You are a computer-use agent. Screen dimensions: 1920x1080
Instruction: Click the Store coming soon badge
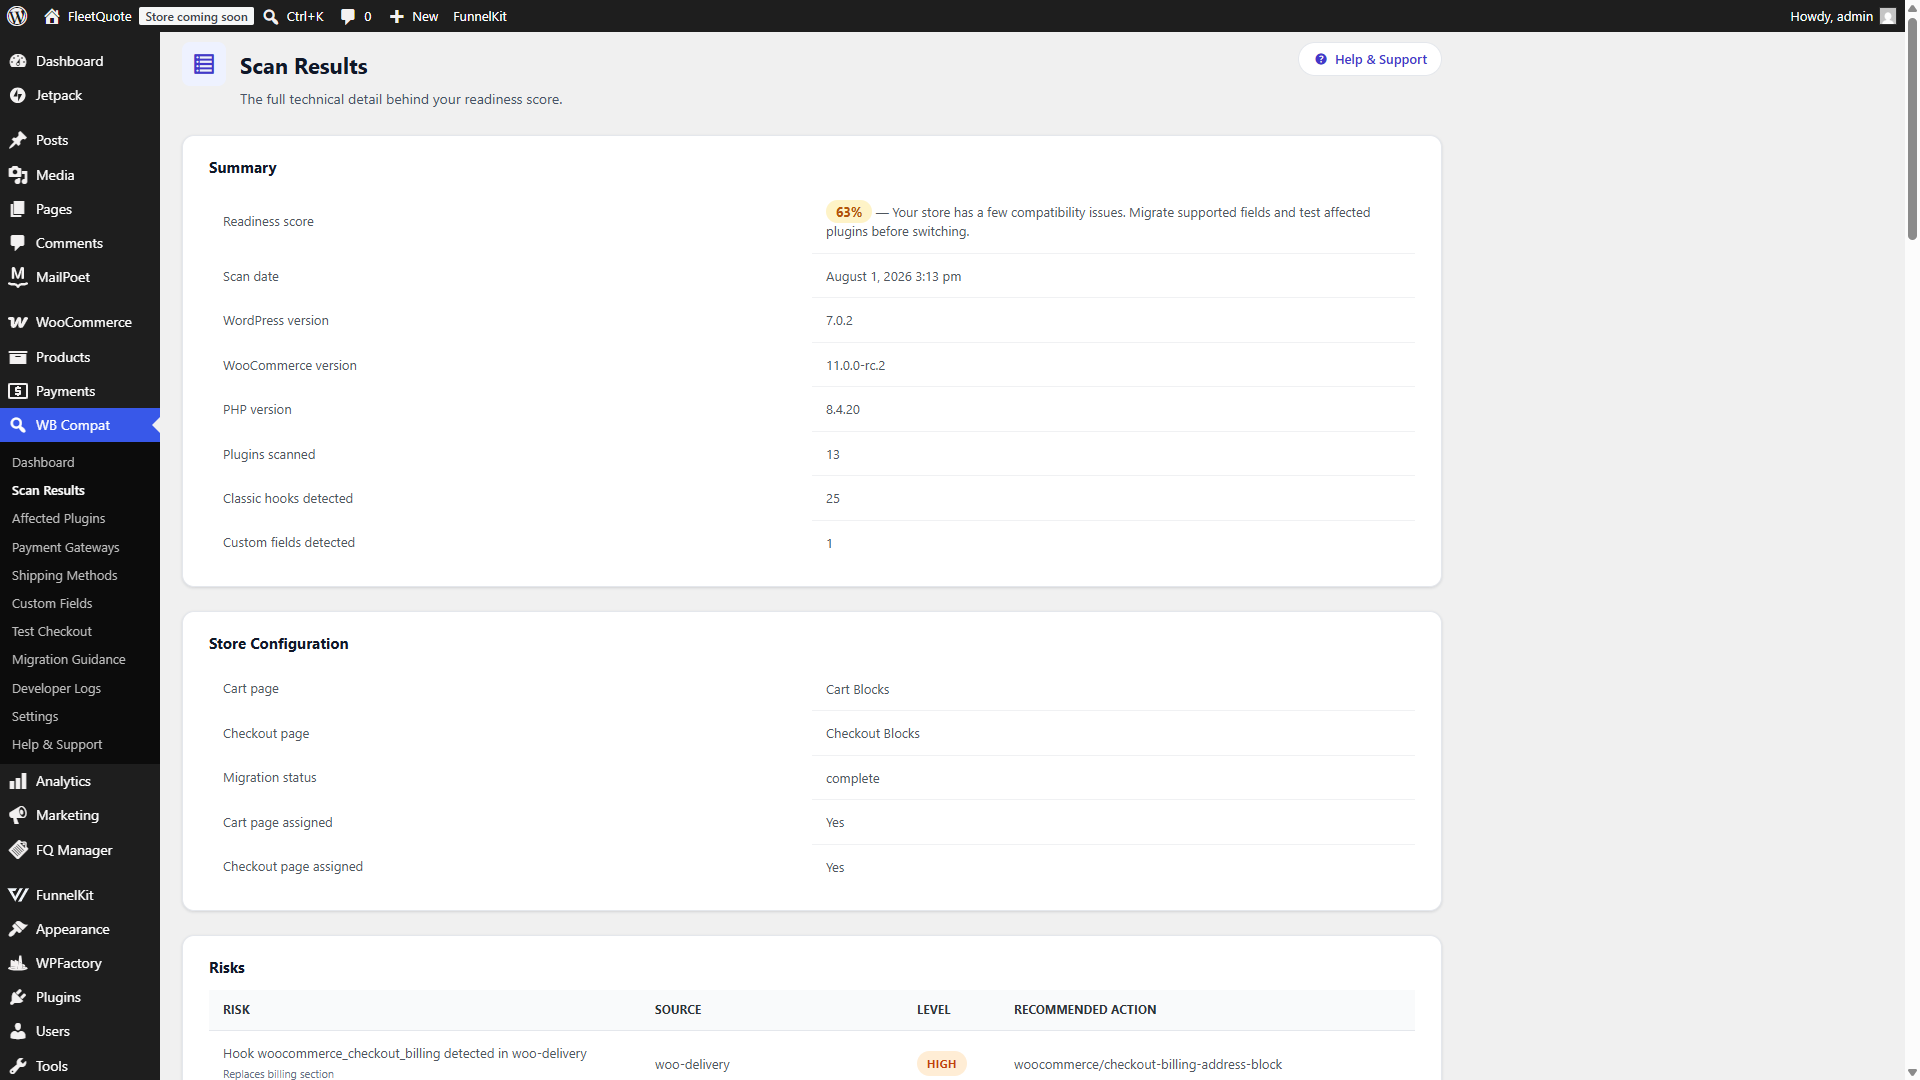tap(196, 16)
